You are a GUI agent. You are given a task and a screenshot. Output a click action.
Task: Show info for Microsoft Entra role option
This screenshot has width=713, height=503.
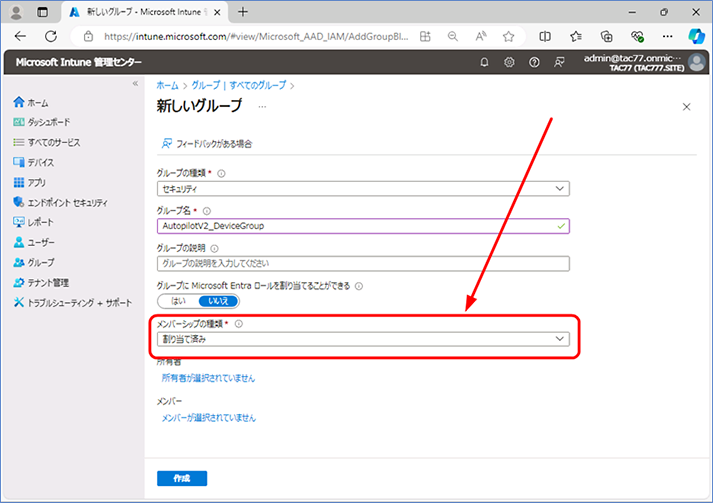coord(359,286)
